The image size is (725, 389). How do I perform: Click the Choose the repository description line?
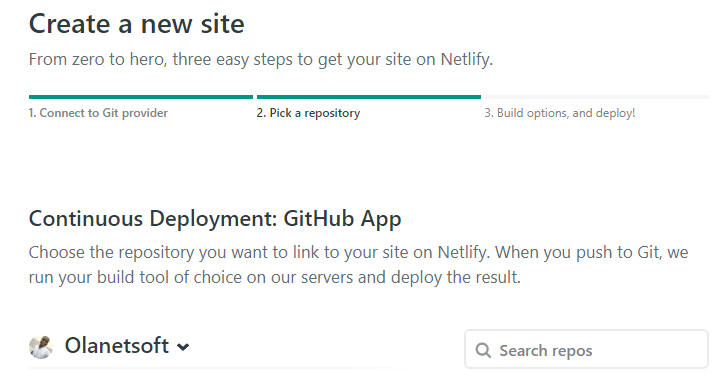[358, 253]
